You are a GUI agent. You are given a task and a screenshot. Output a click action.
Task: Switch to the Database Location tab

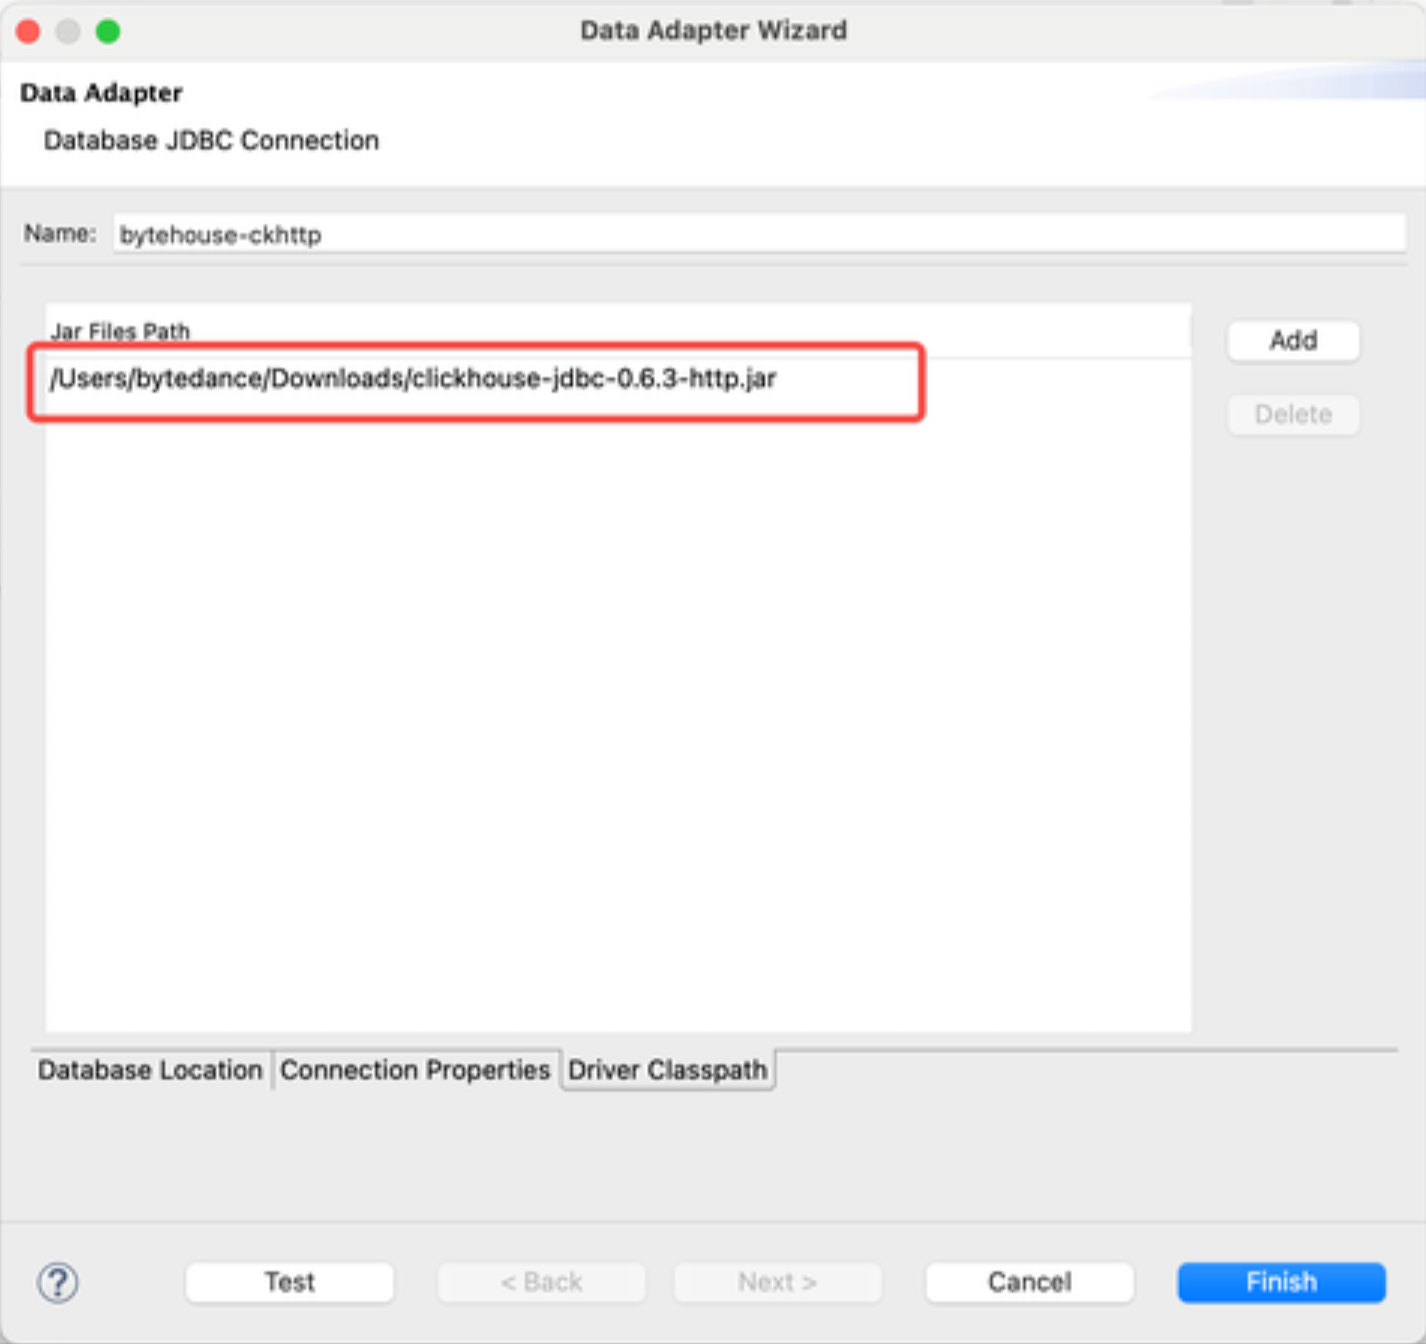point(150,1070)
